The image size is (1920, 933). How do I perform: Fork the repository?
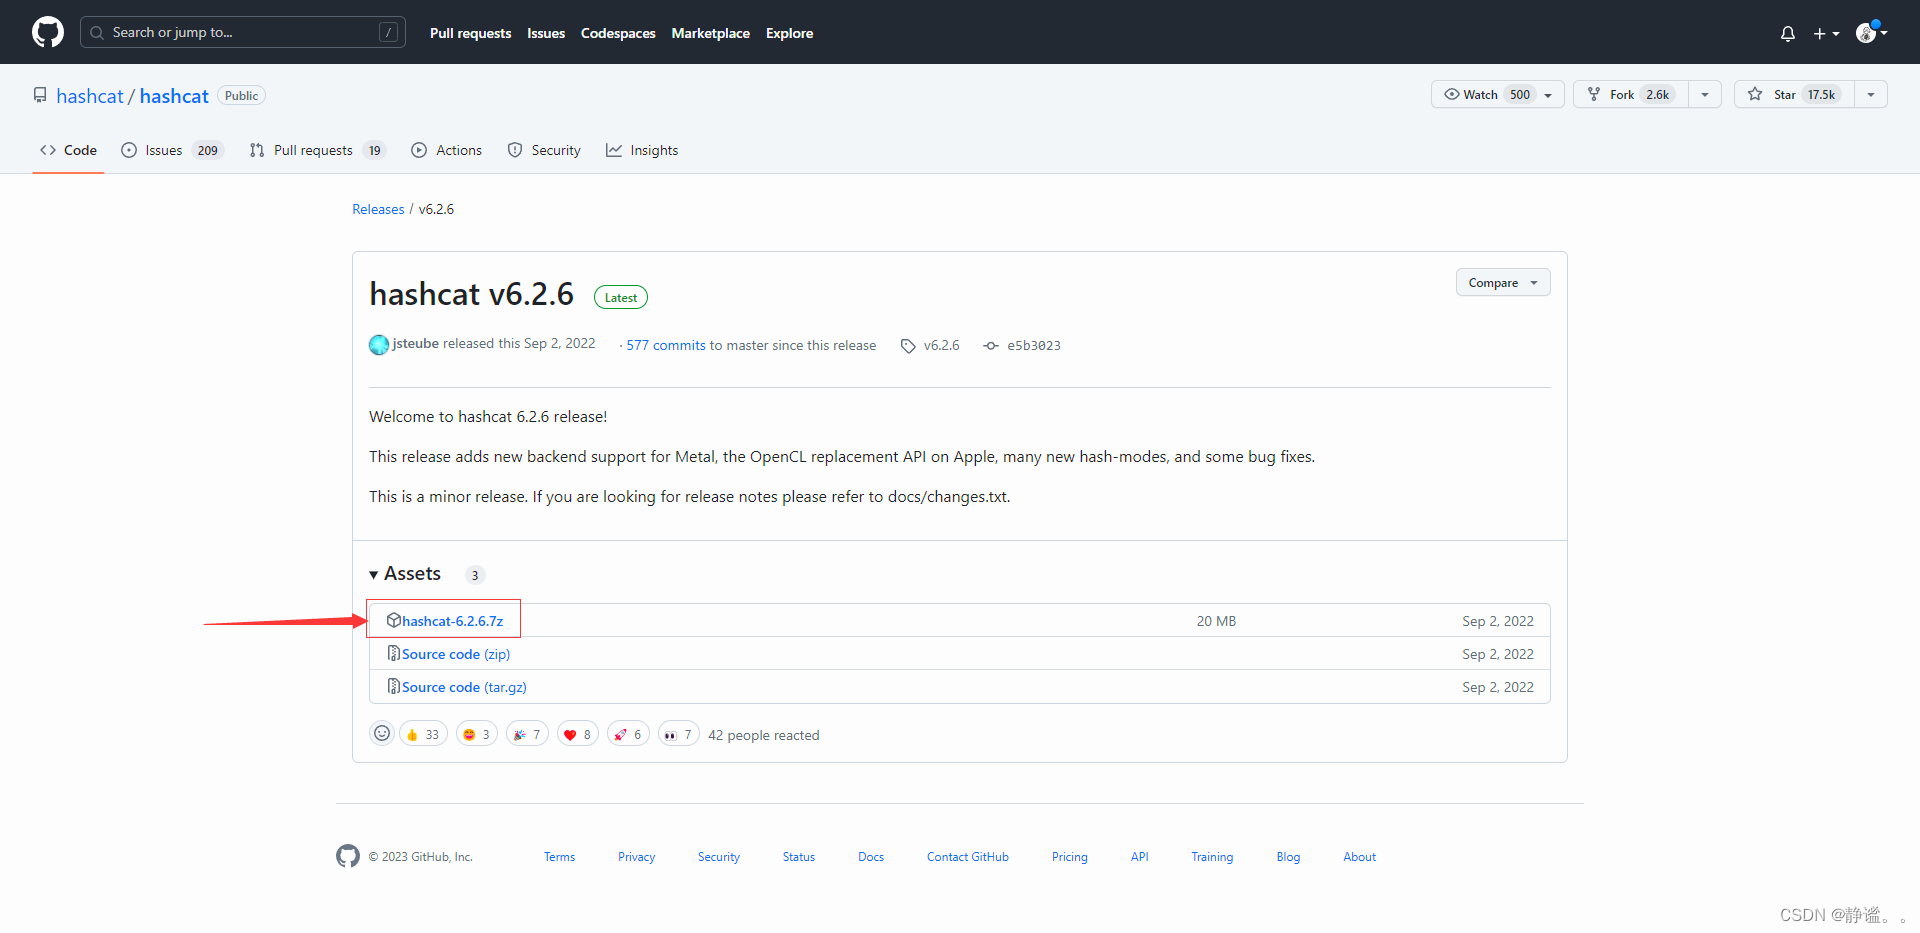click(x=1630, y=94)
